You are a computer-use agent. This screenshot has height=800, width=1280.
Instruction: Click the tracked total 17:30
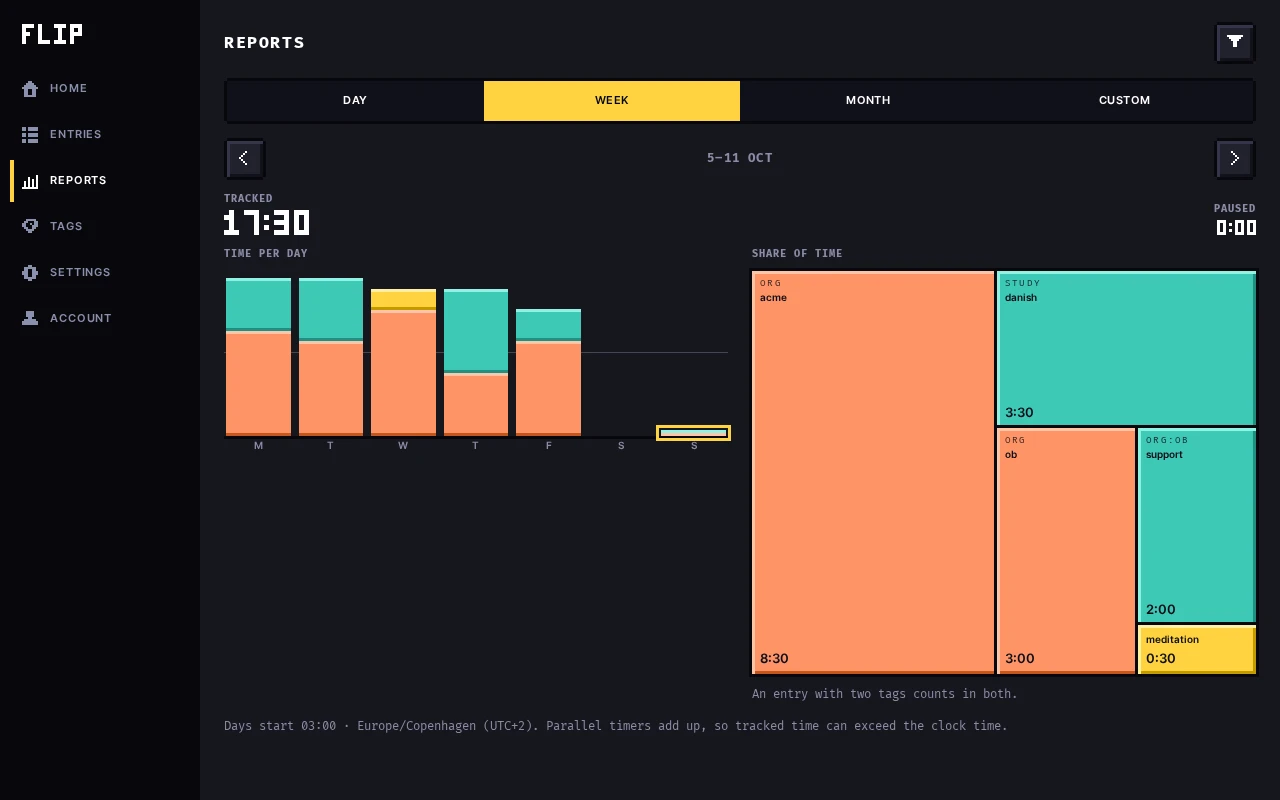(x=266, y=222)
